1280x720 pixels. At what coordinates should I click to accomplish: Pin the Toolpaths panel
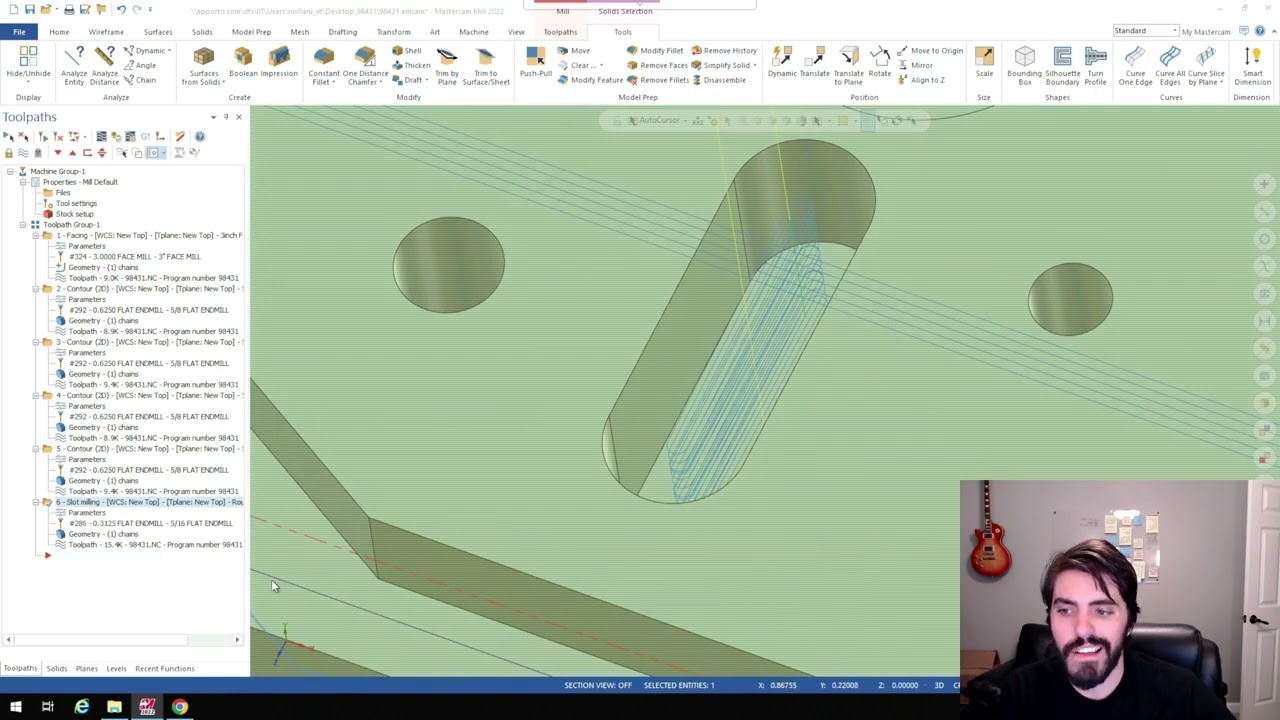pyautogui.click(x=226, y=117)
